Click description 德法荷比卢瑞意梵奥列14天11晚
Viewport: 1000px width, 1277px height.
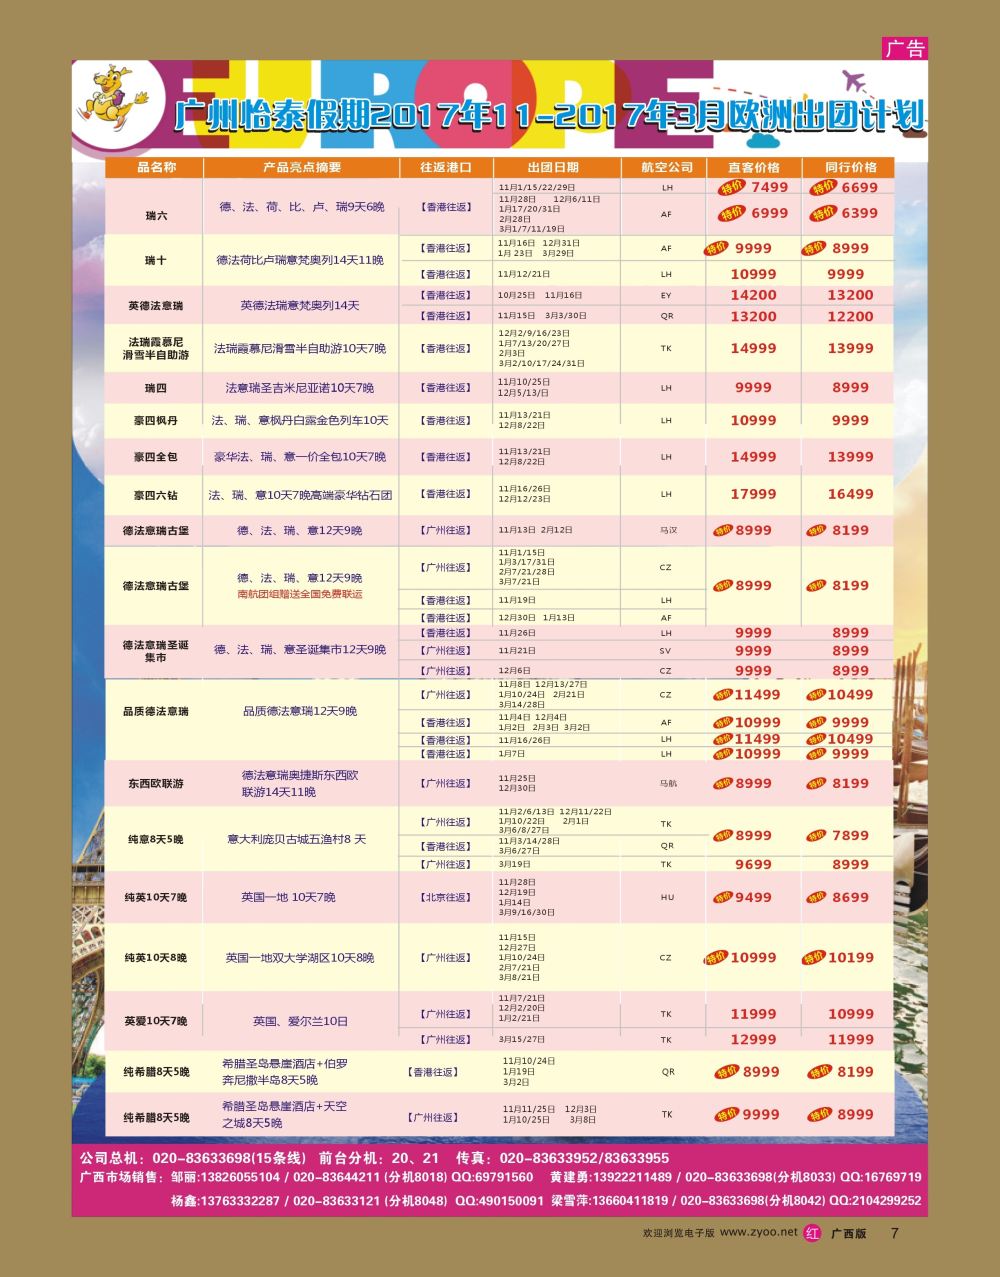coord(300,260)
